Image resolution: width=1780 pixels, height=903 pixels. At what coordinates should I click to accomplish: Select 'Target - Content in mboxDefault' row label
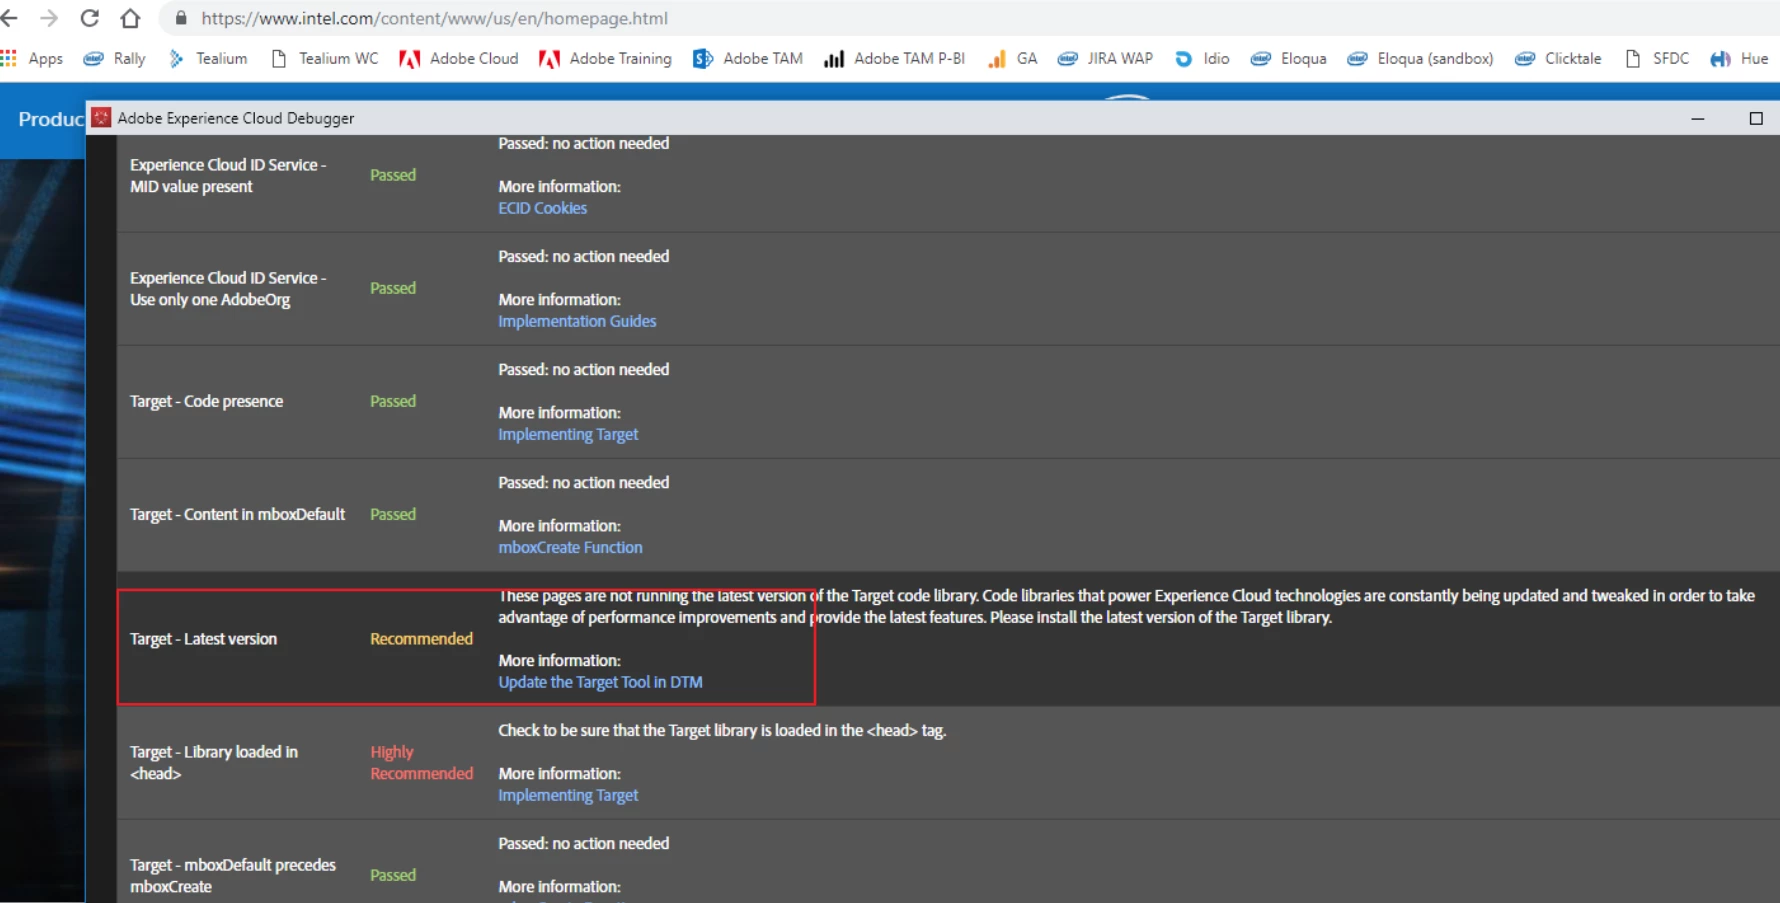pyautogui.click(x=237, y=514)
